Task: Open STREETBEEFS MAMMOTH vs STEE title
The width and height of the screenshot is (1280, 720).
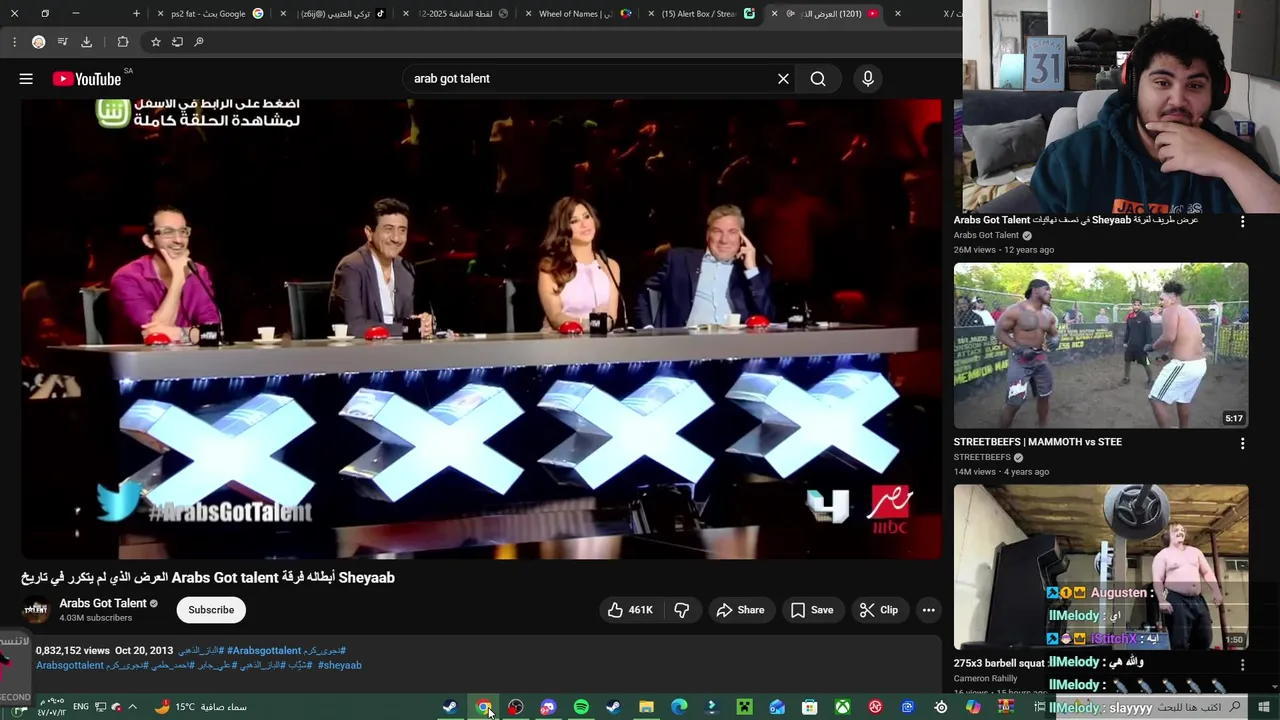Action: click(x=1037, y=442)
